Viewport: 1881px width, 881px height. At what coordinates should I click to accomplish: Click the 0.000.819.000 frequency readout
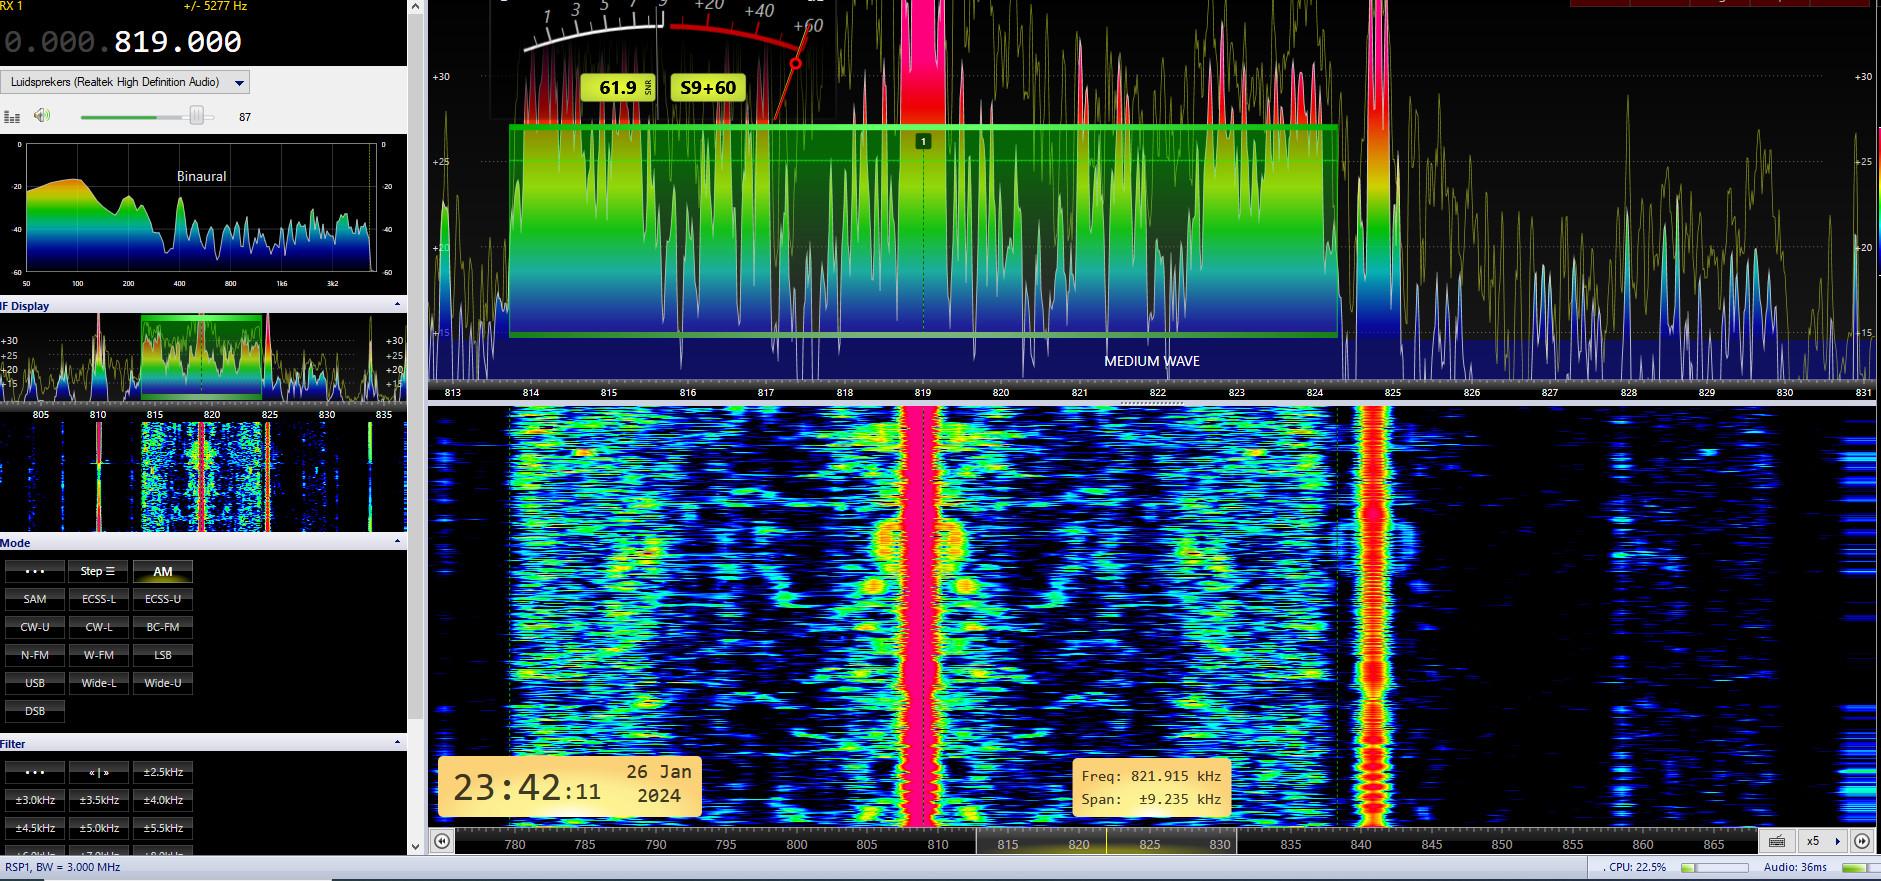click(123, 42)
